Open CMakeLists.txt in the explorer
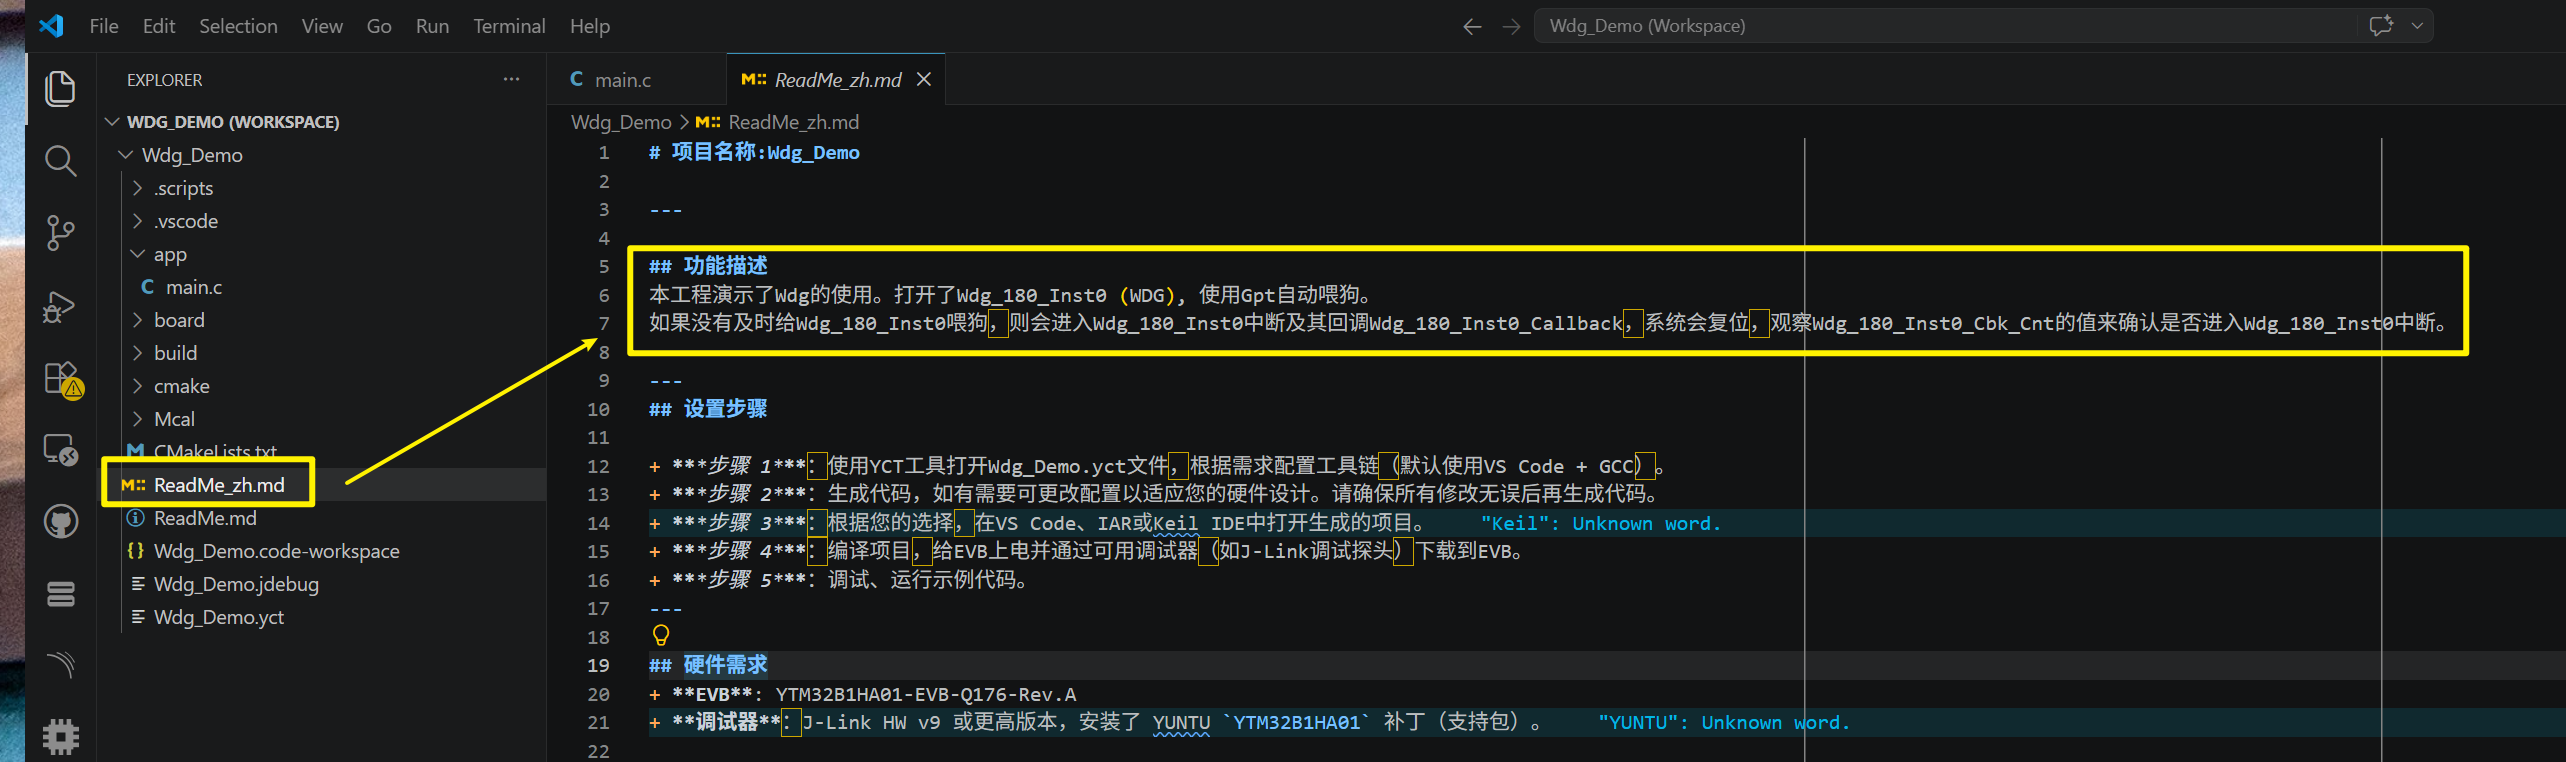 click(321, 452)
